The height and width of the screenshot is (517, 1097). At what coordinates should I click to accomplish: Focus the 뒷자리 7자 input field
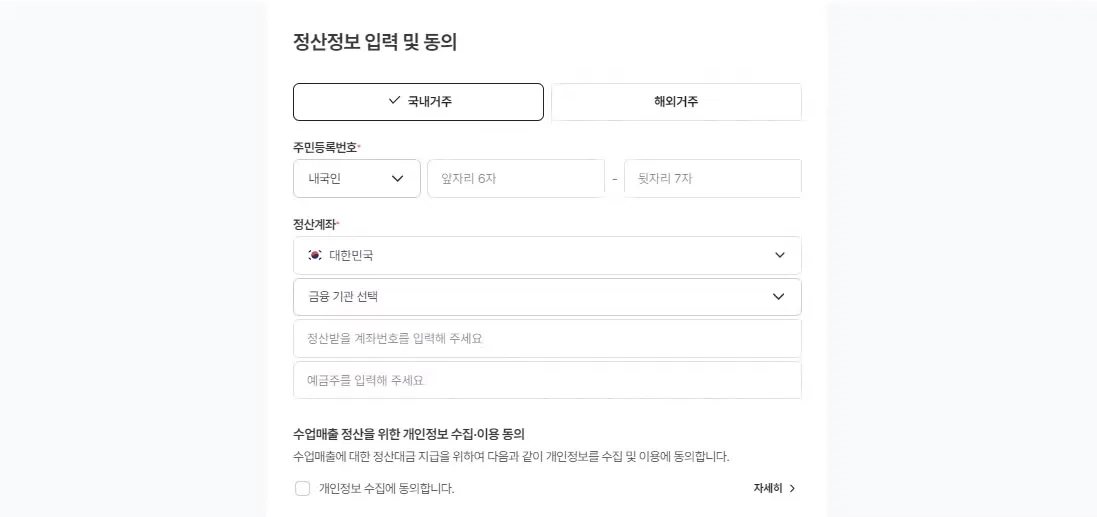click(713, 178)
